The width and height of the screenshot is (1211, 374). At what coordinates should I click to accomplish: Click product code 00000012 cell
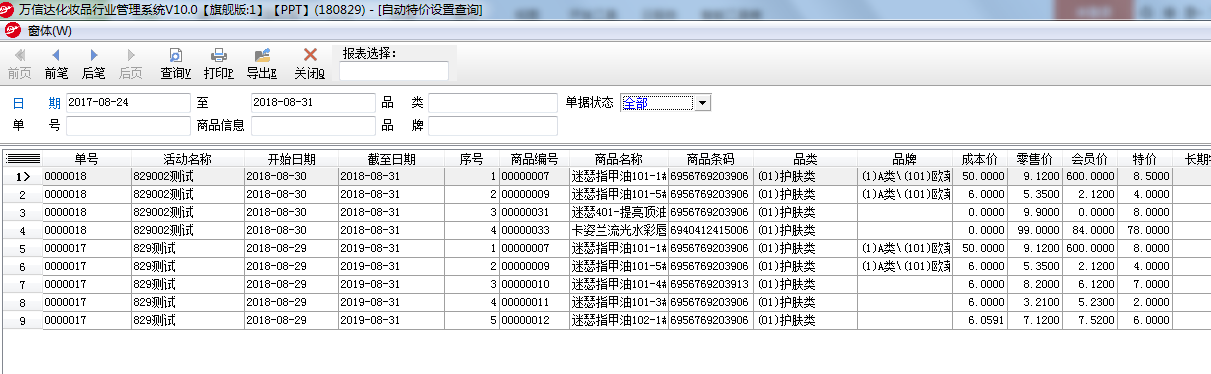tap(534, 320)
